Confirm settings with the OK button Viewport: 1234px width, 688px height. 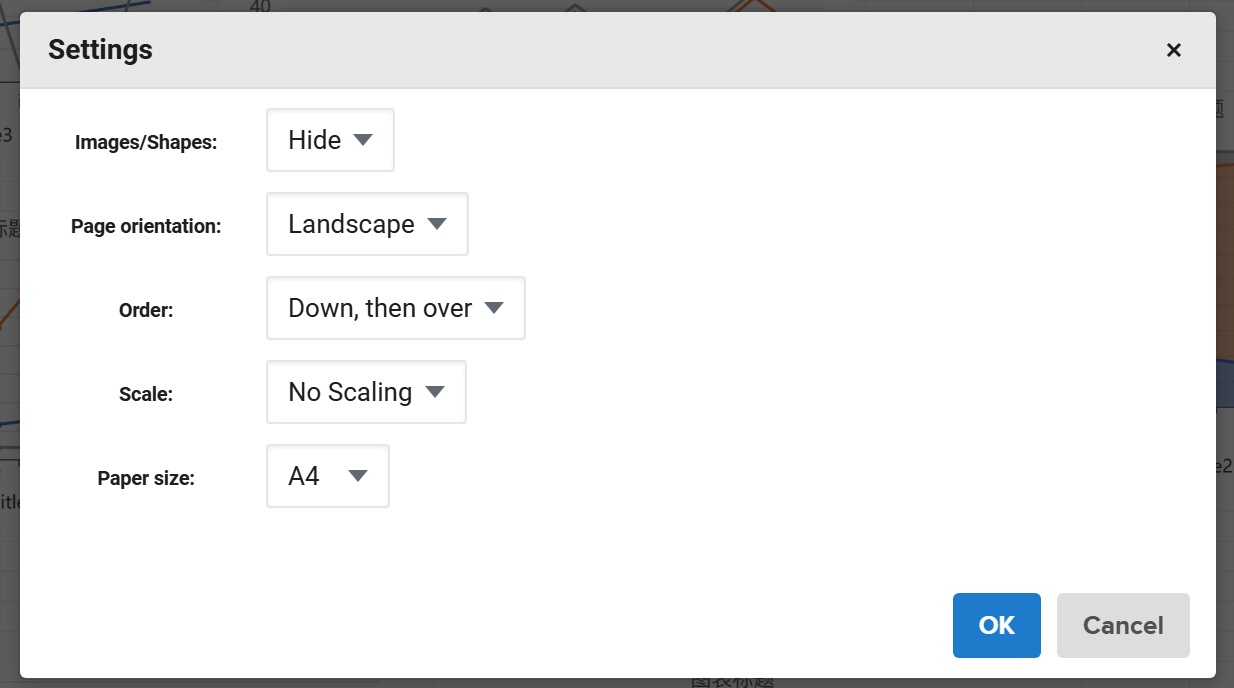[x=996, y=625]
